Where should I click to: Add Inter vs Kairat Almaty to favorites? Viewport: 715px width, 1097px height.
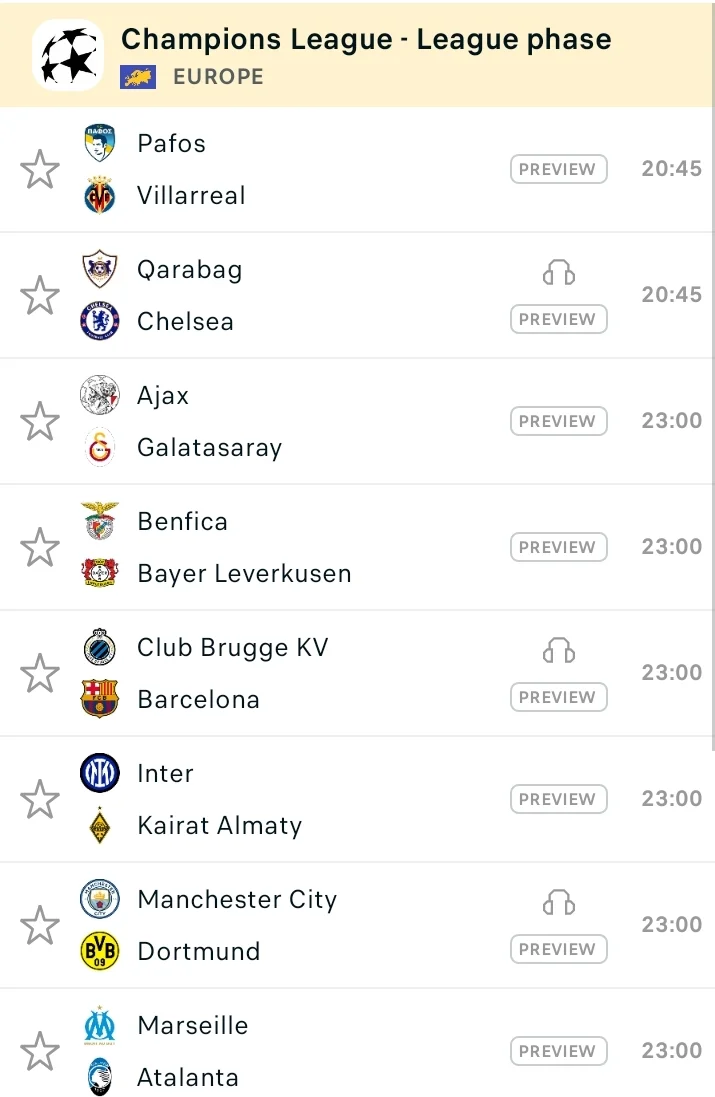[x=40, y=799]
